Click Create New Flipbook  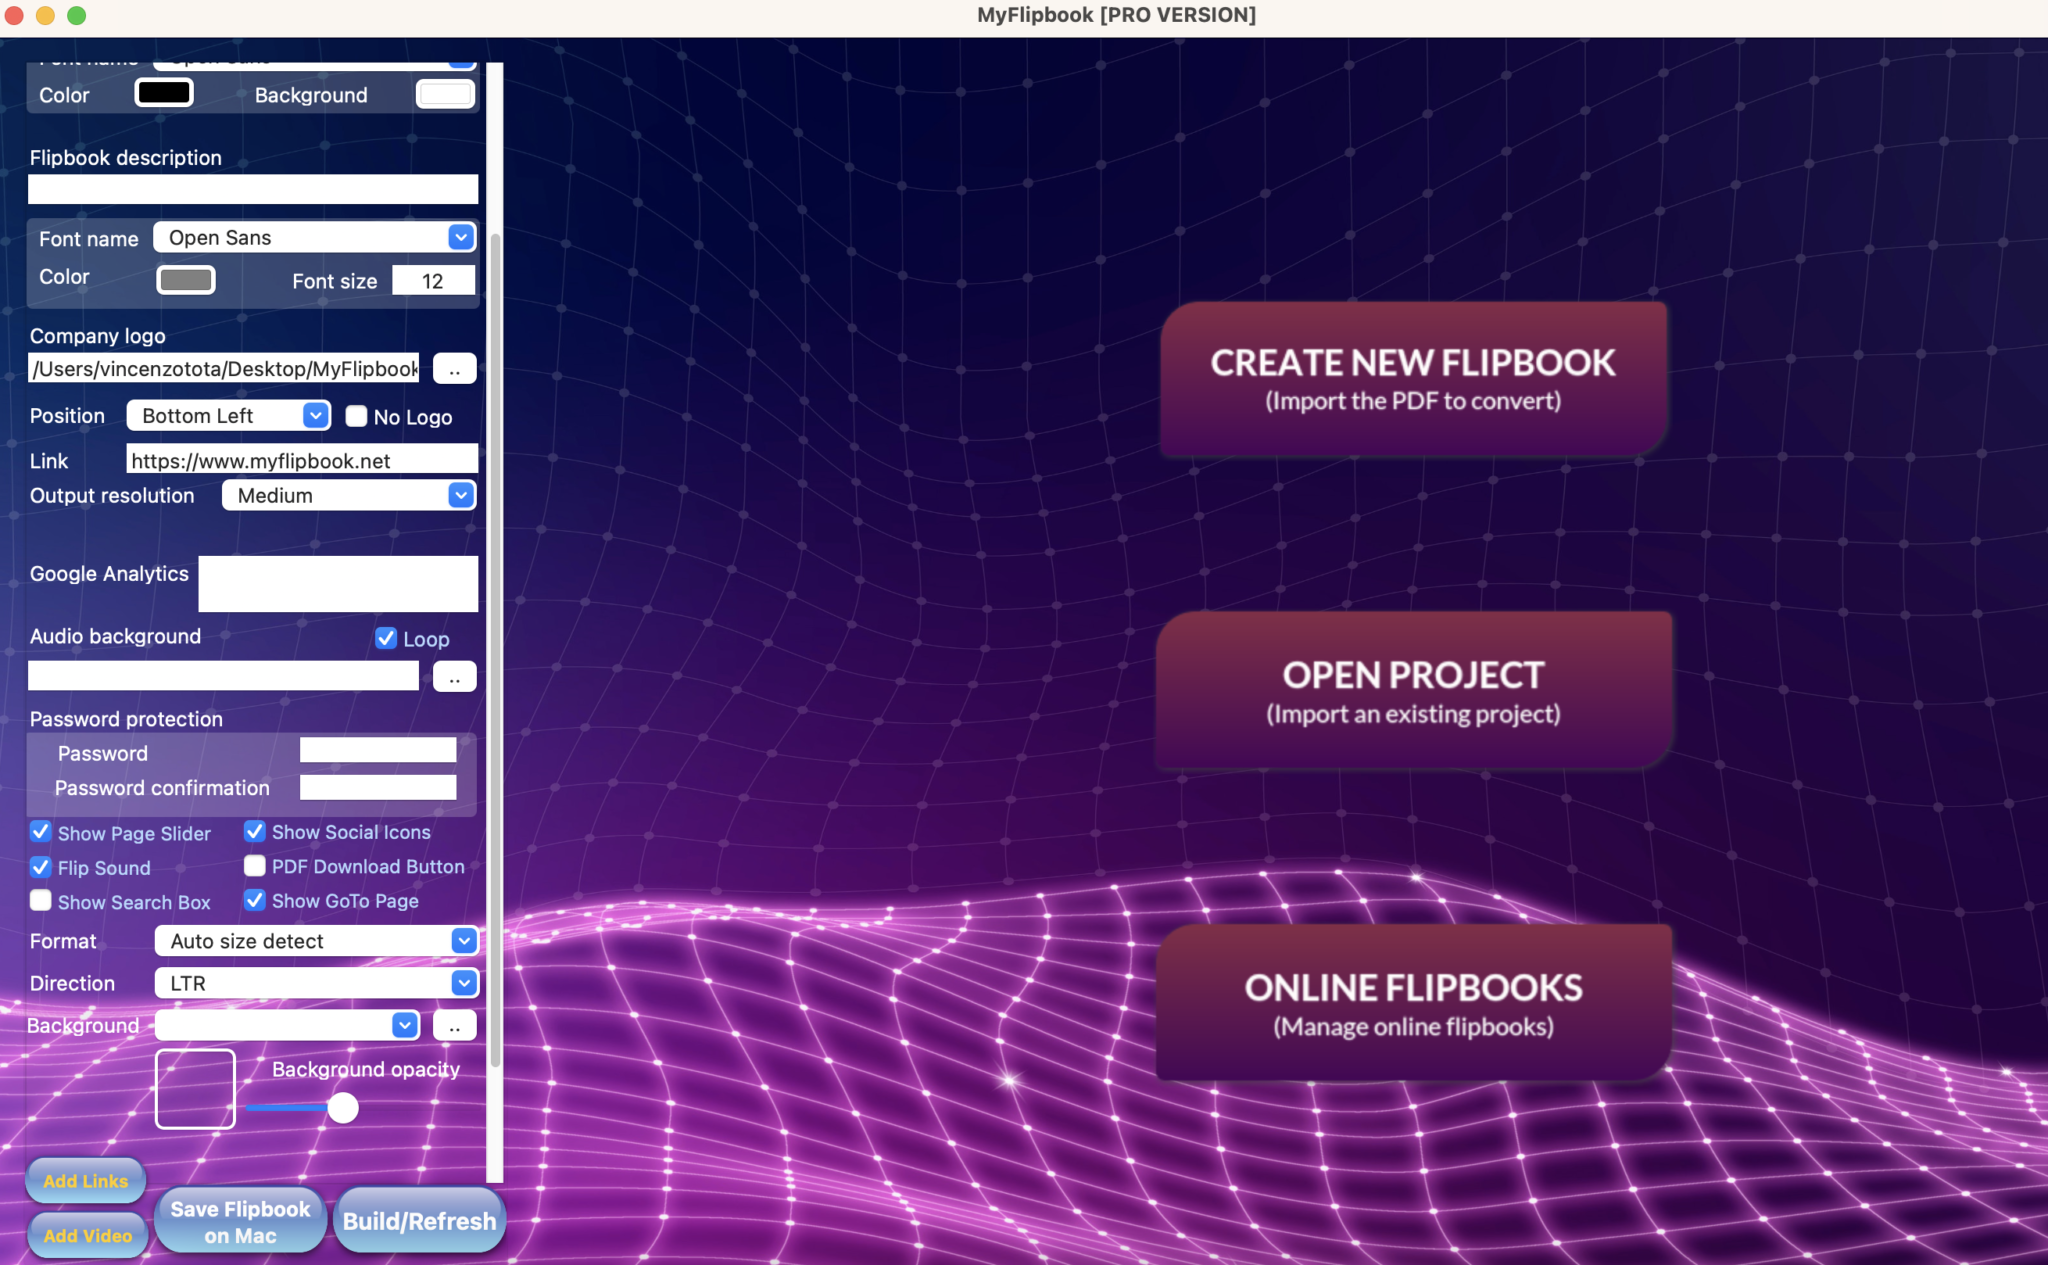[1411, 379]
